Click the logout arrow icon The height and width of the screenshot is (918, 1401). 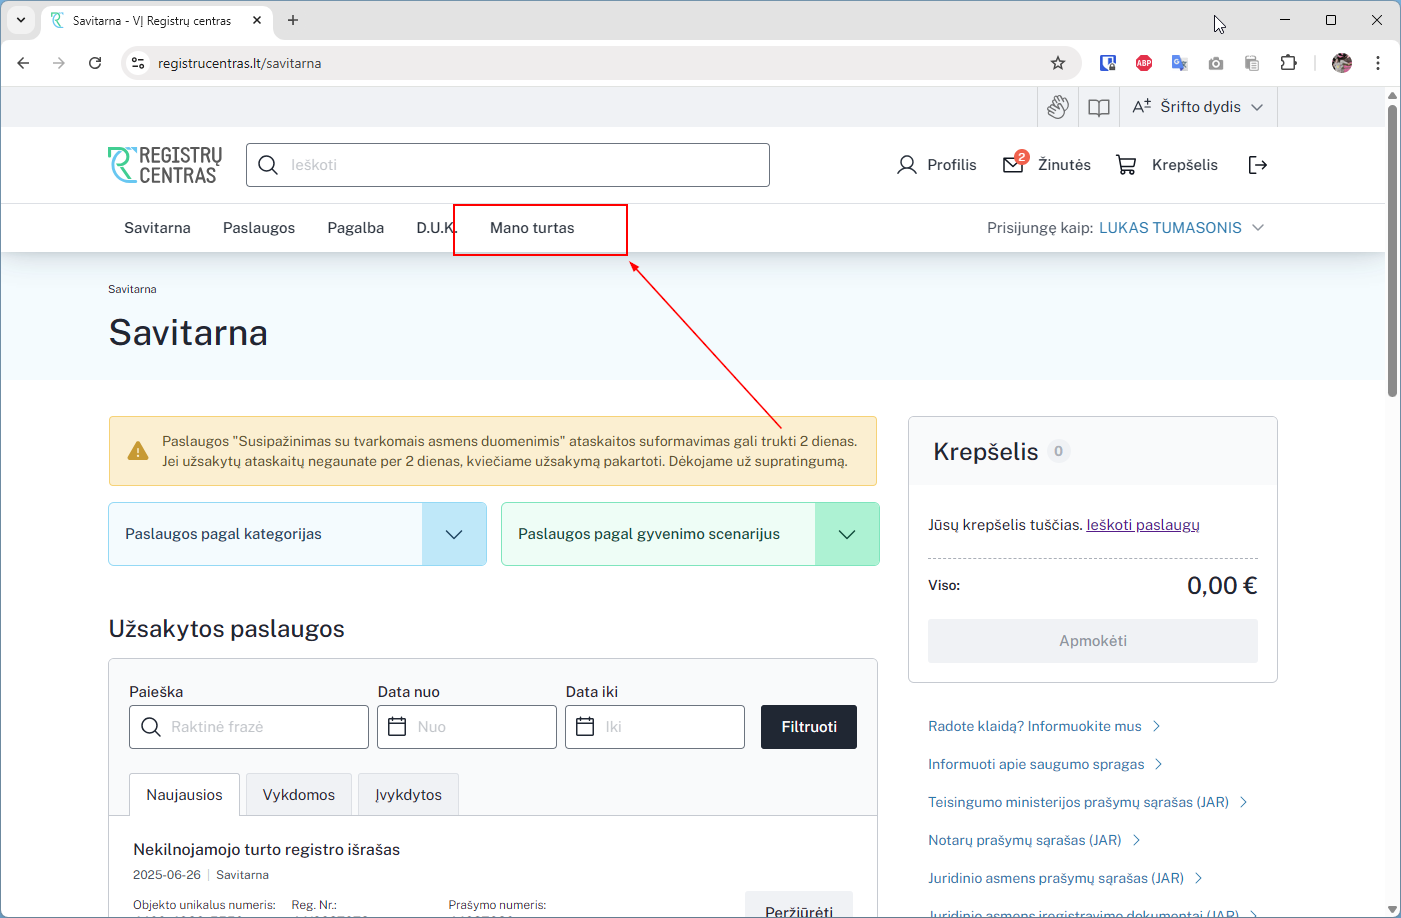pos(1258,165)
